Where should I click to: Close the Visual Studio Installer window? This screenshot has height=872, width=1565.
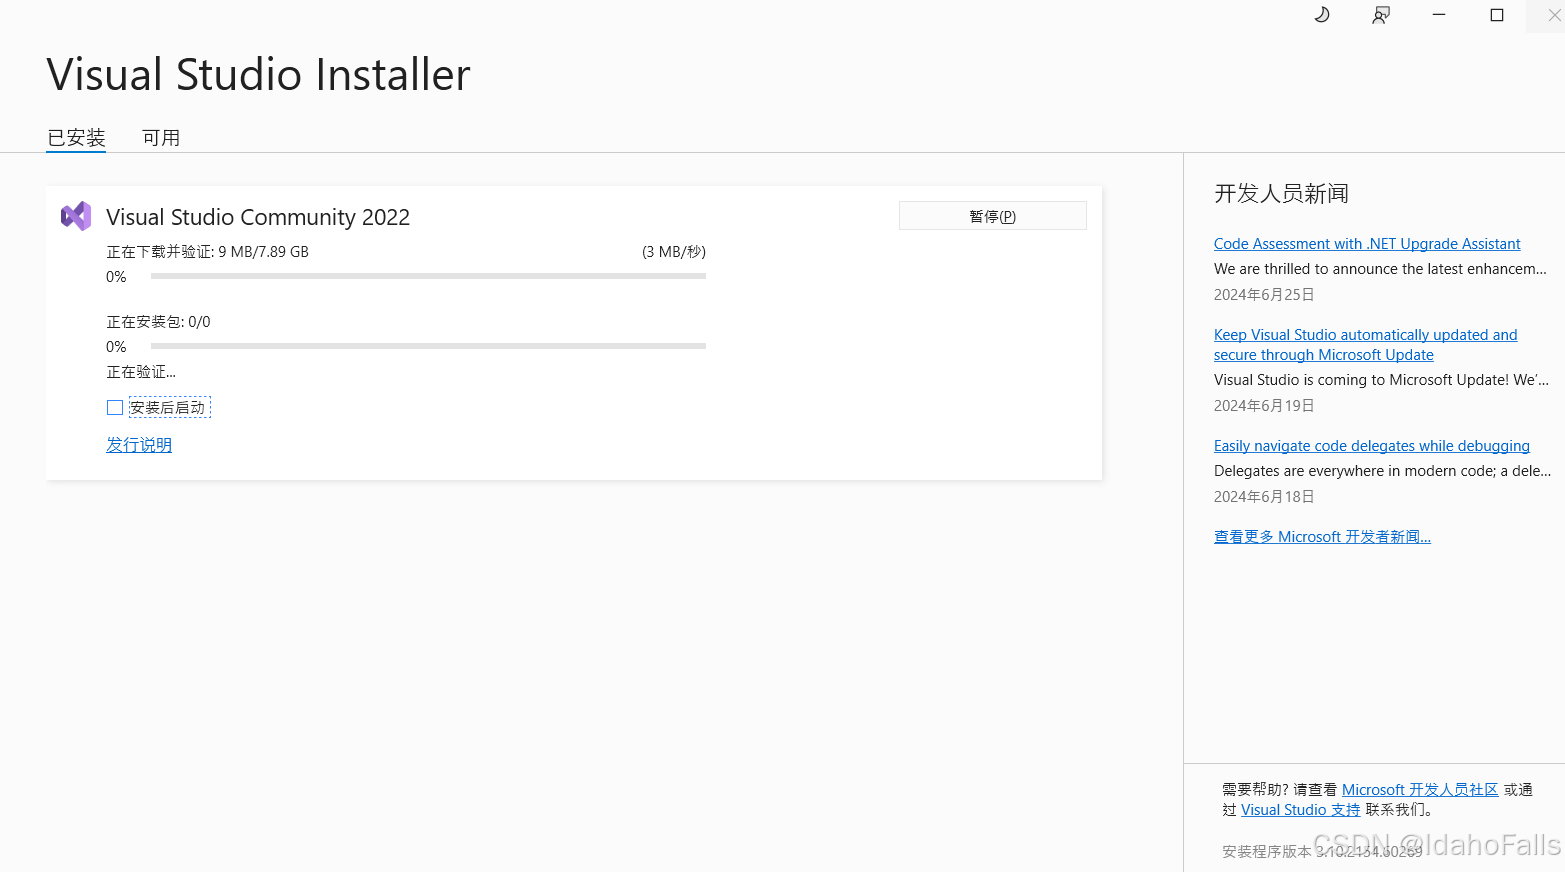1554,15
